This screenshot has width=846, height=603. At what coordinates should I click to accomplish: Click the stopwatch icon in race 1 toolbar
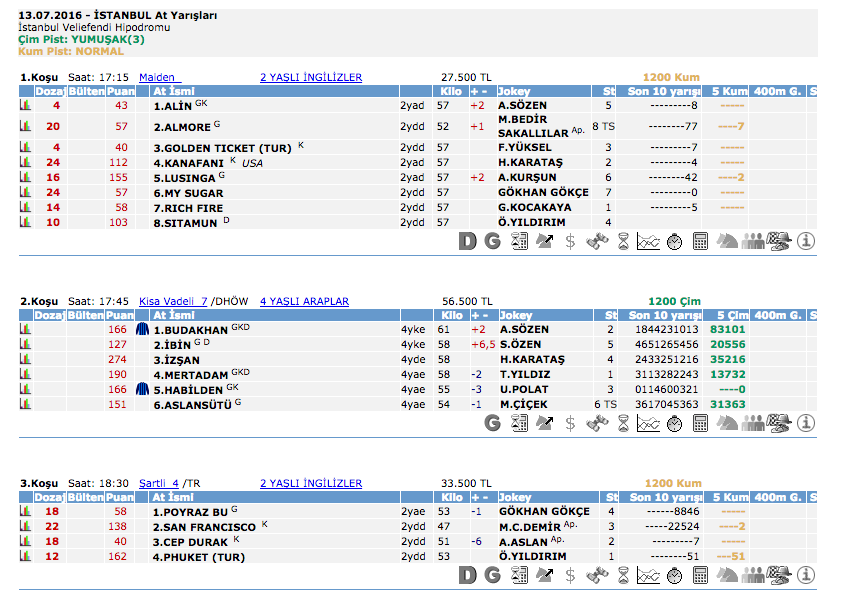[674, 240]
